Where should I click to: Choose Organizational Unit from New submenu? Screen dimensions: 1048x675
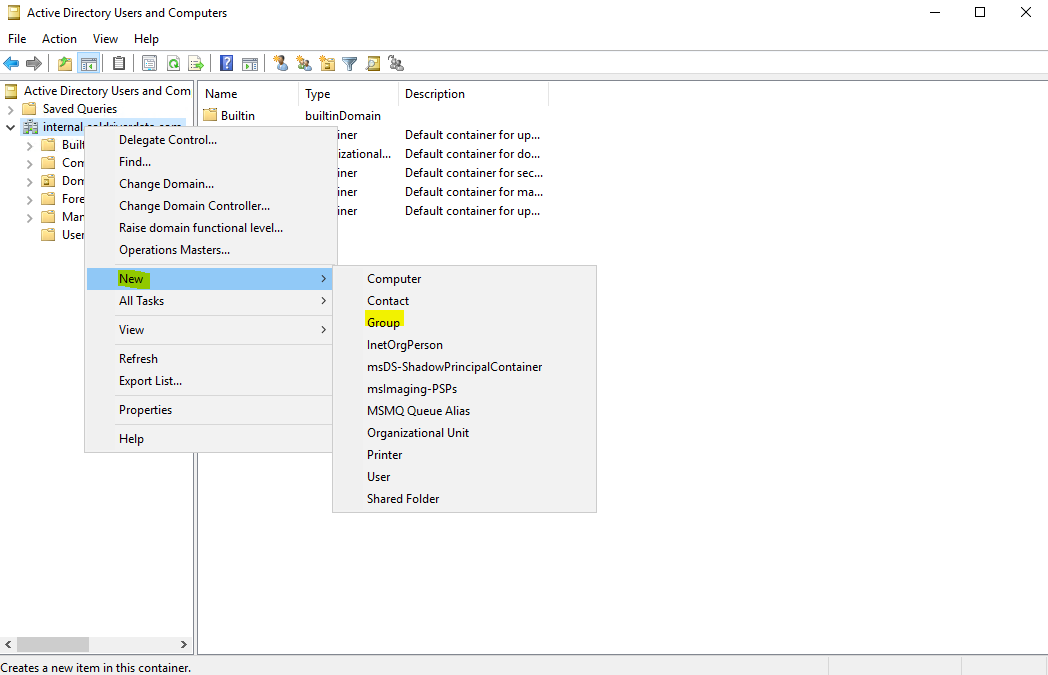(417, 433)
